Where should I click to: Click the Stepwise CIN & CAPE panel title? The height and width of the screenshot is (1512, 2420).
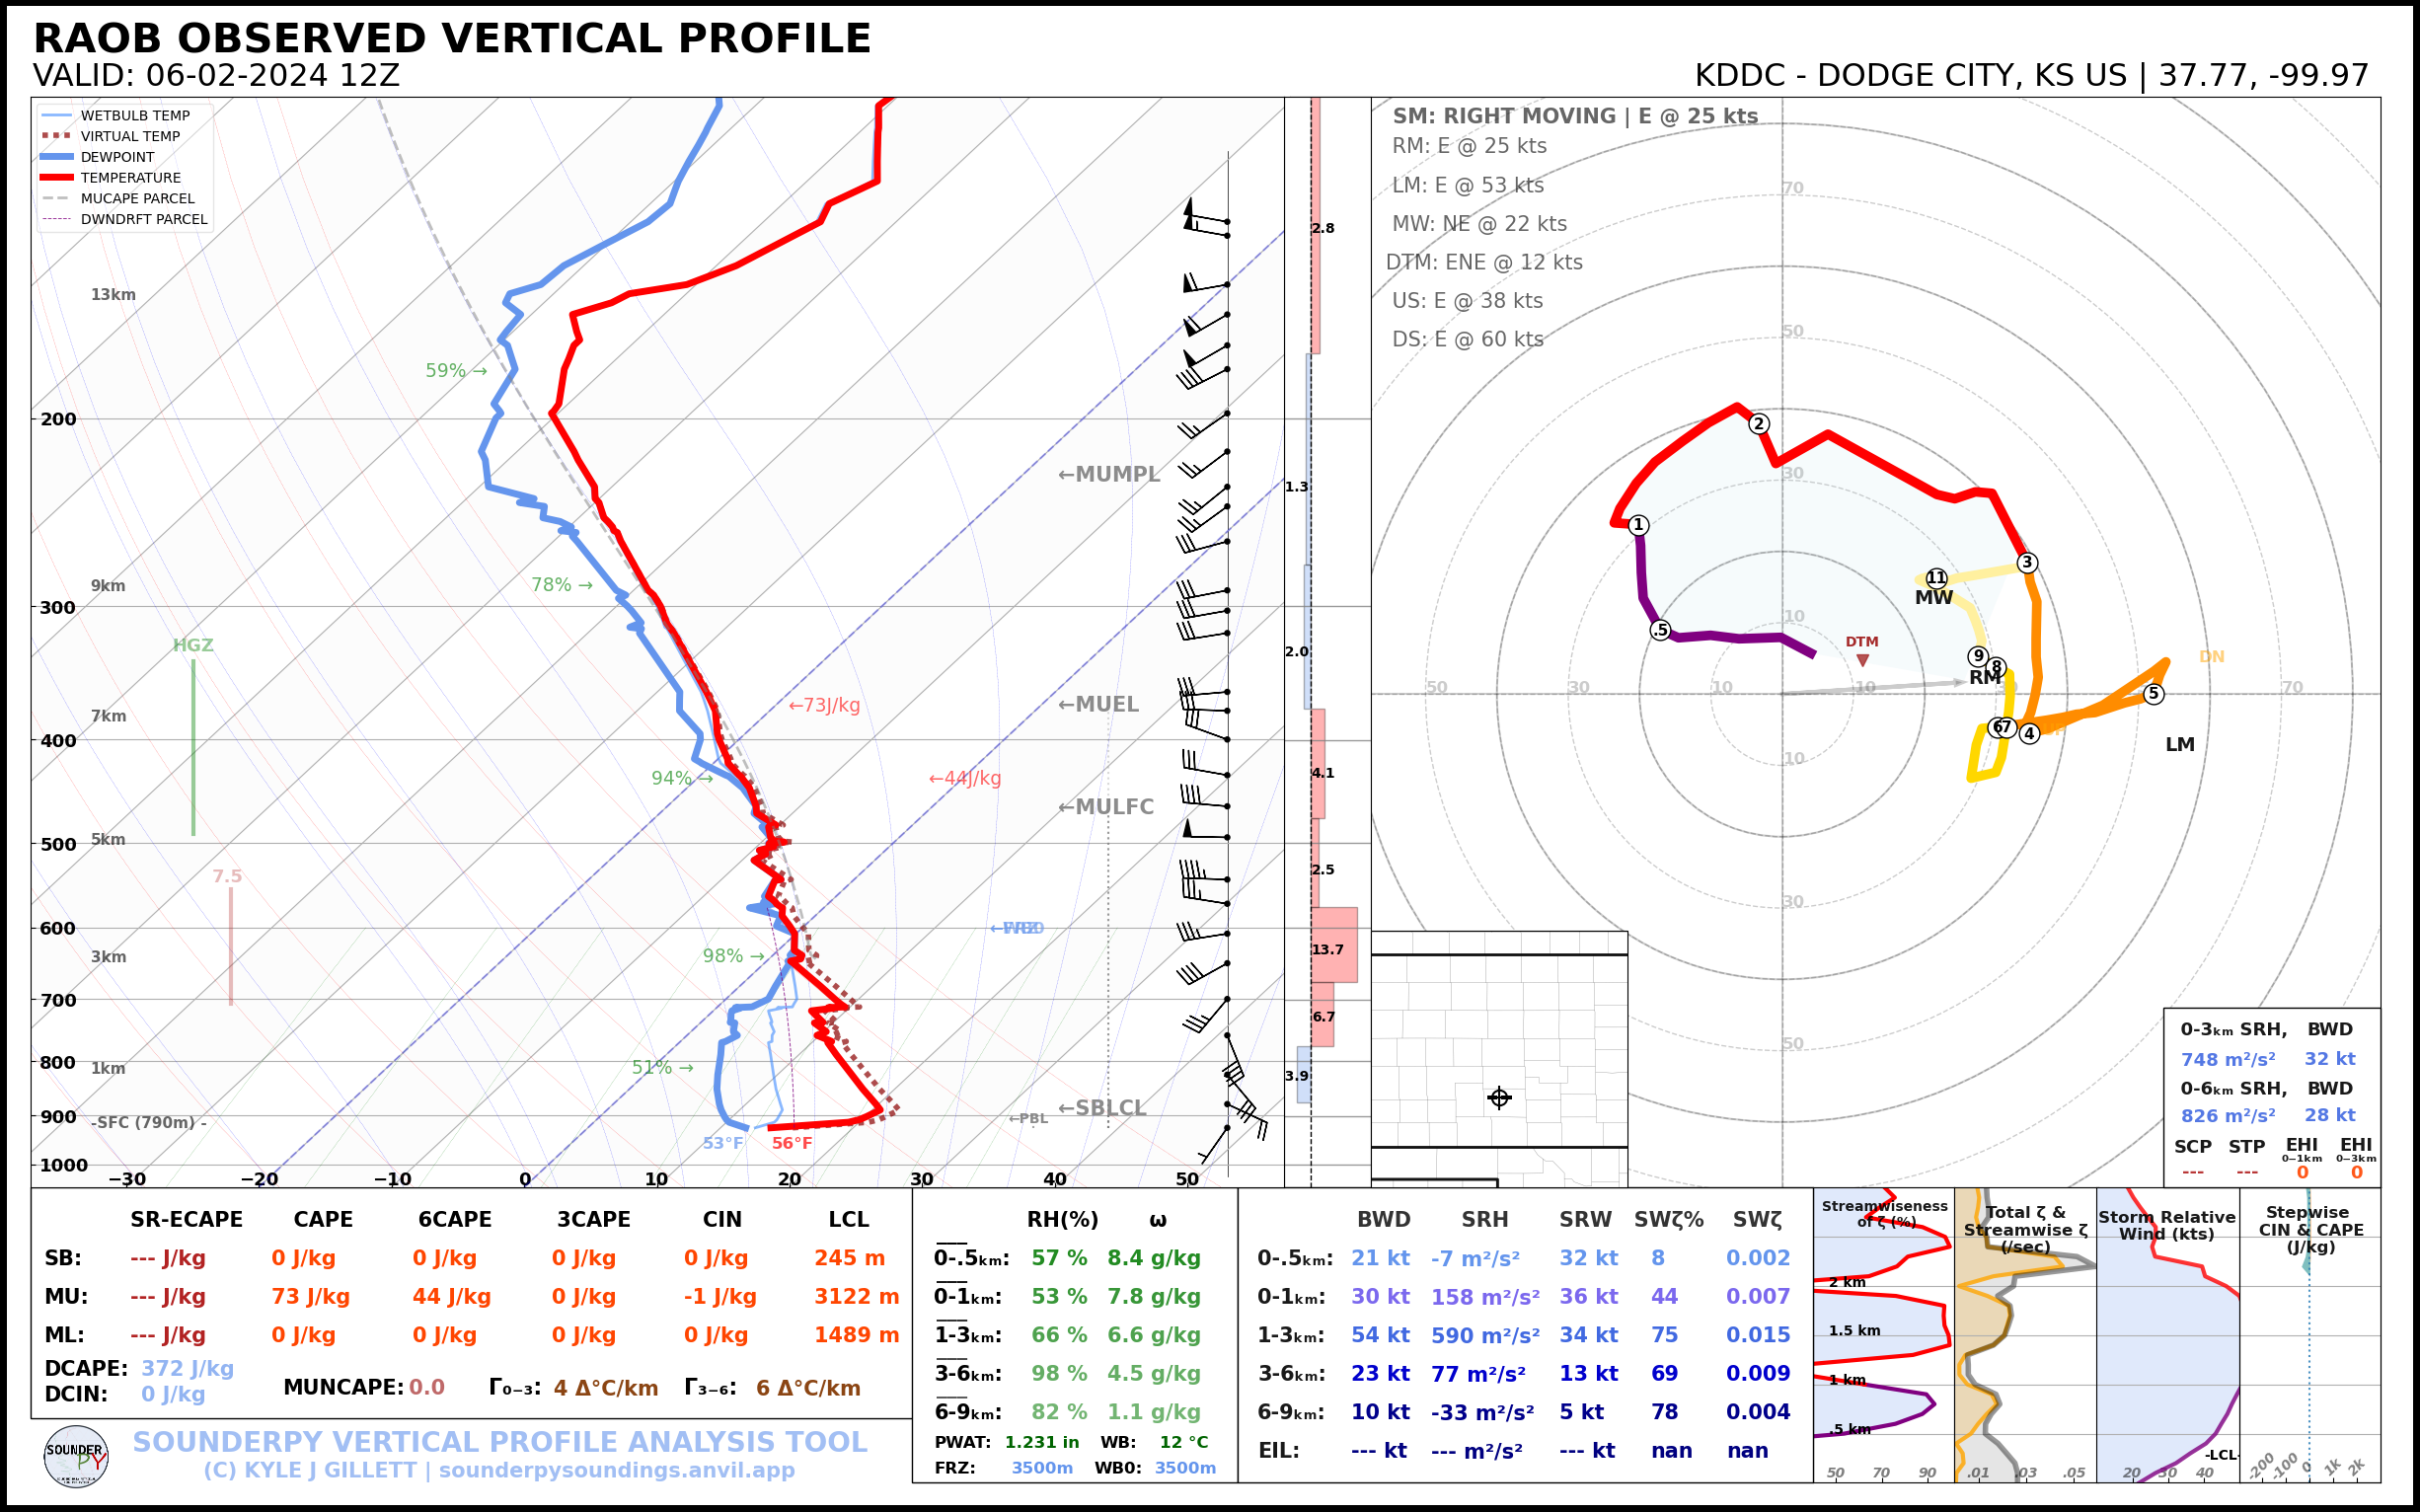point(2311,1229)
